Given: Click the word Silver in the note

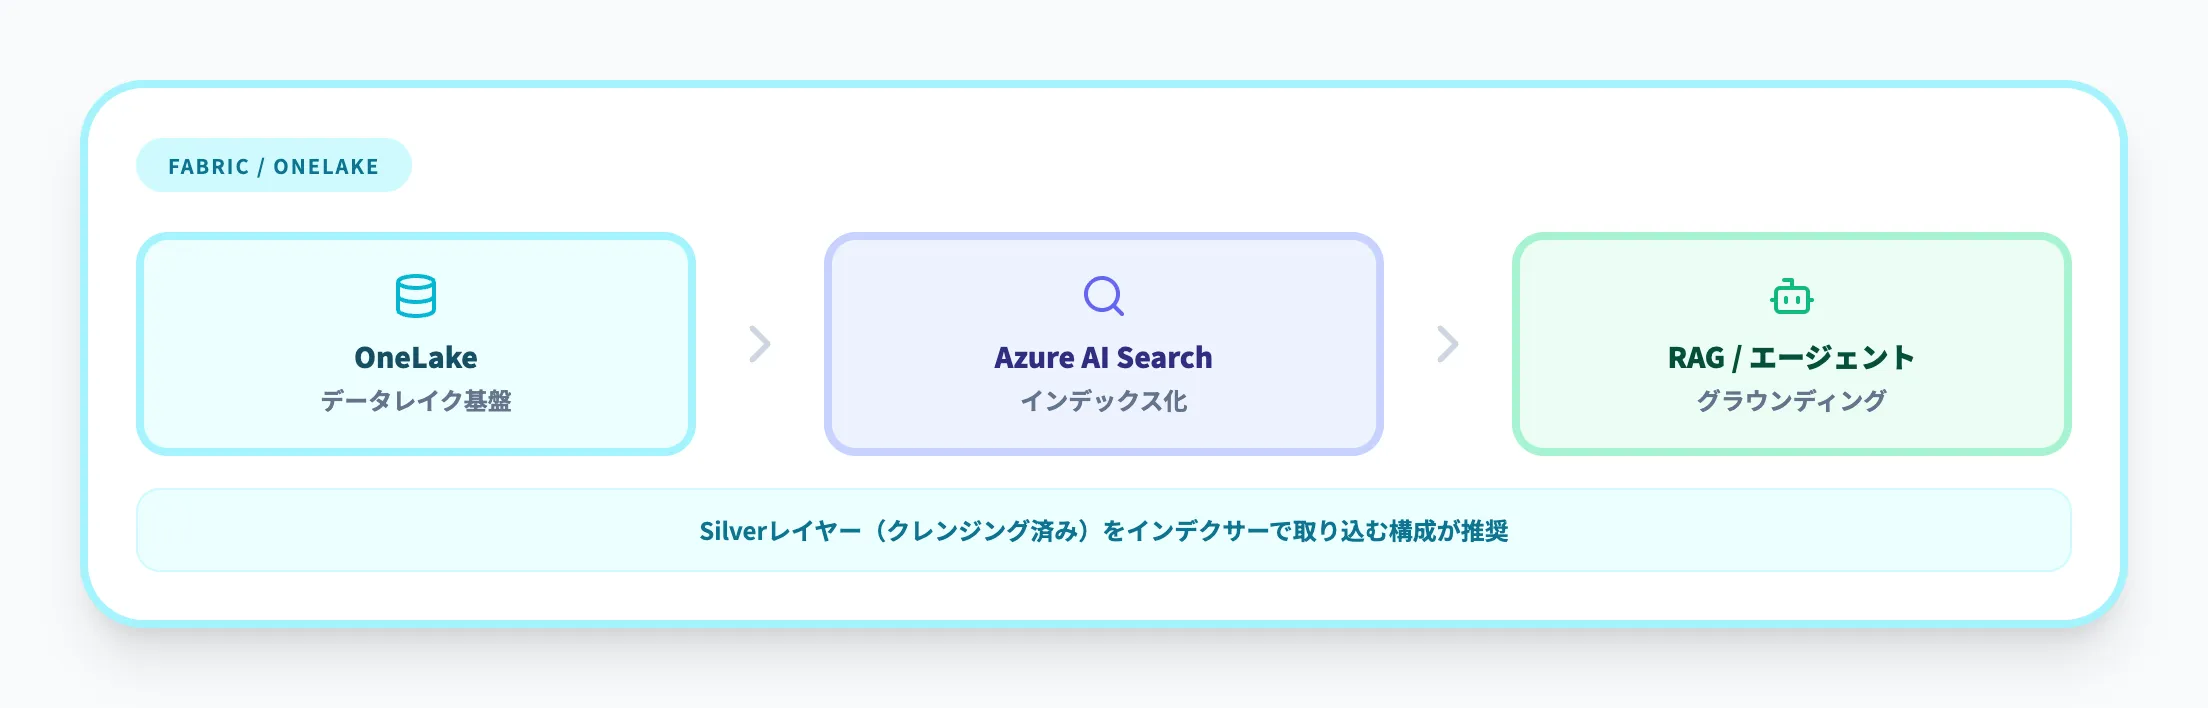Looking at the screenshot, I should [x=732, y=531].
